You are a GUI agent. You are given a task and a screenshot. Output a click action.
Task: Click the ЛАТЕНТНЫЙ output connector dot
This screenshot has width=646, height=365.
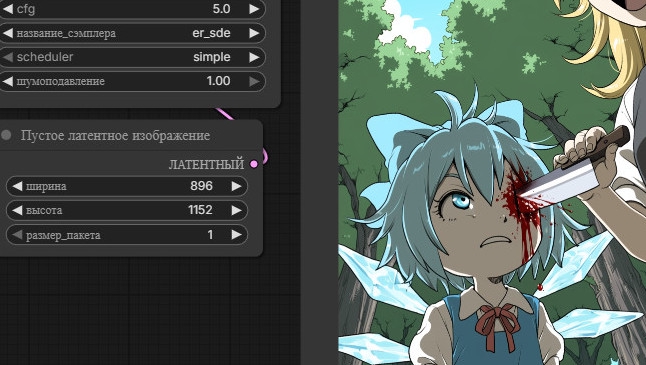coord(254,164)
